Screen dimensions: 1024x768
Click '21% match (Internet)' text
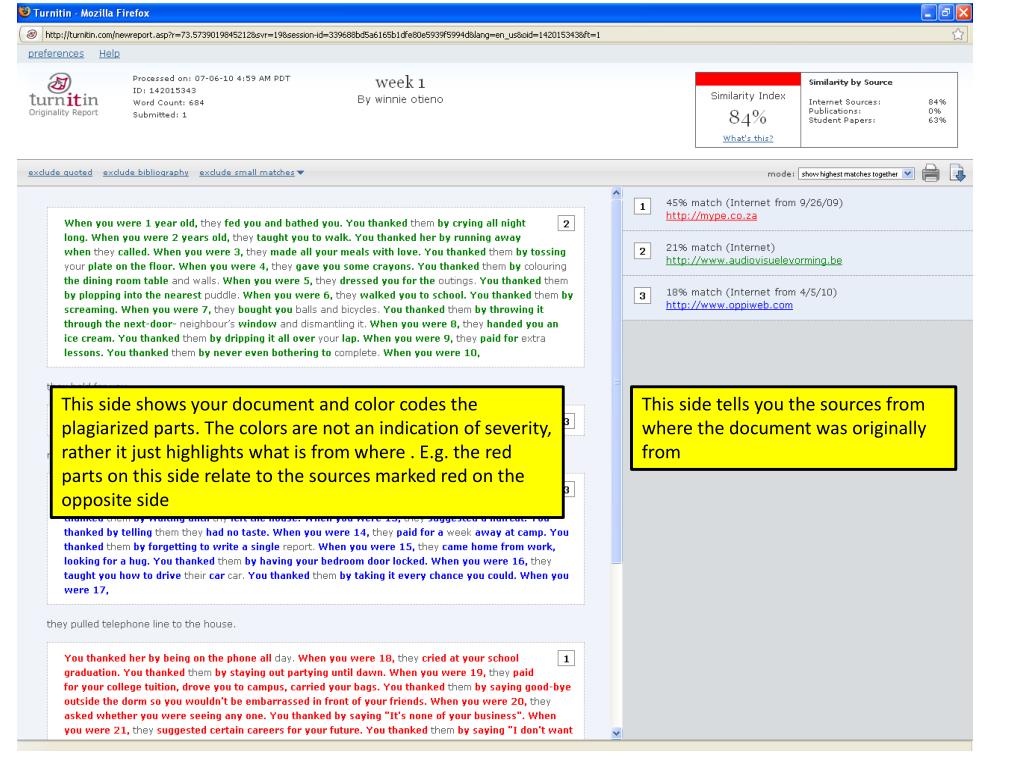tap(720, 248)
